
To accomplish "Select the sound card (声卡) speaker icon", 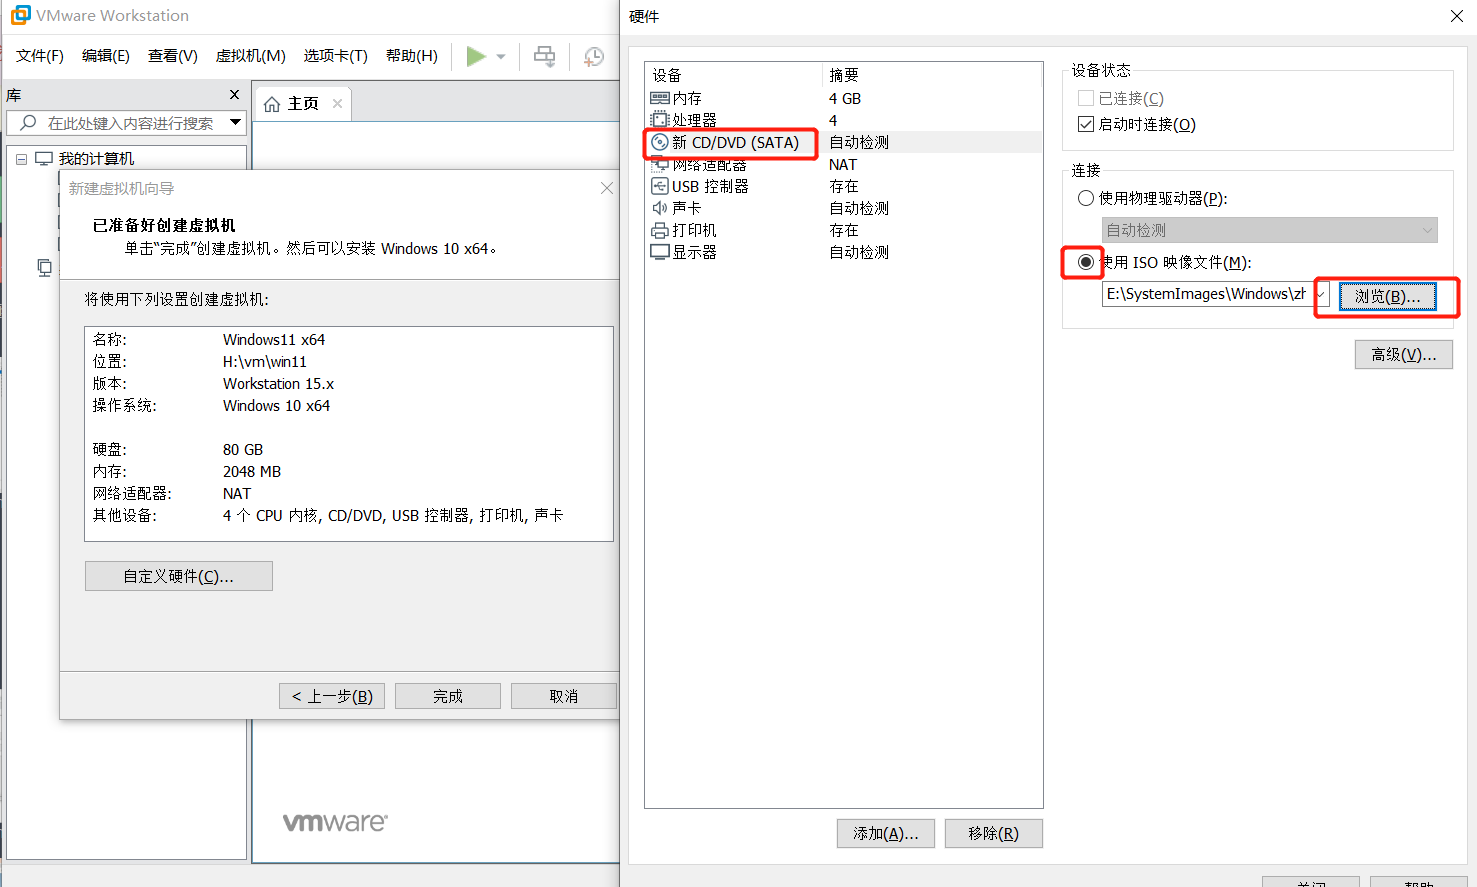I will click(660, 208).
